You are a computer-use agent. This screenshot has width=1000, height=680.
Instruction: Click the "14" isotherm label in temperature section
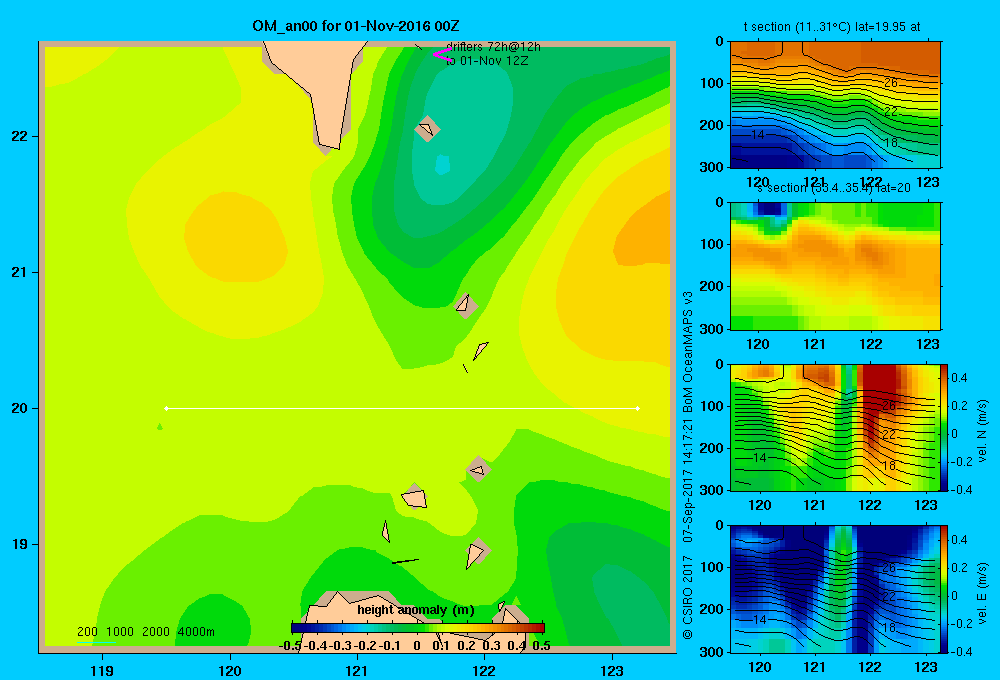[x=758, y=135]
